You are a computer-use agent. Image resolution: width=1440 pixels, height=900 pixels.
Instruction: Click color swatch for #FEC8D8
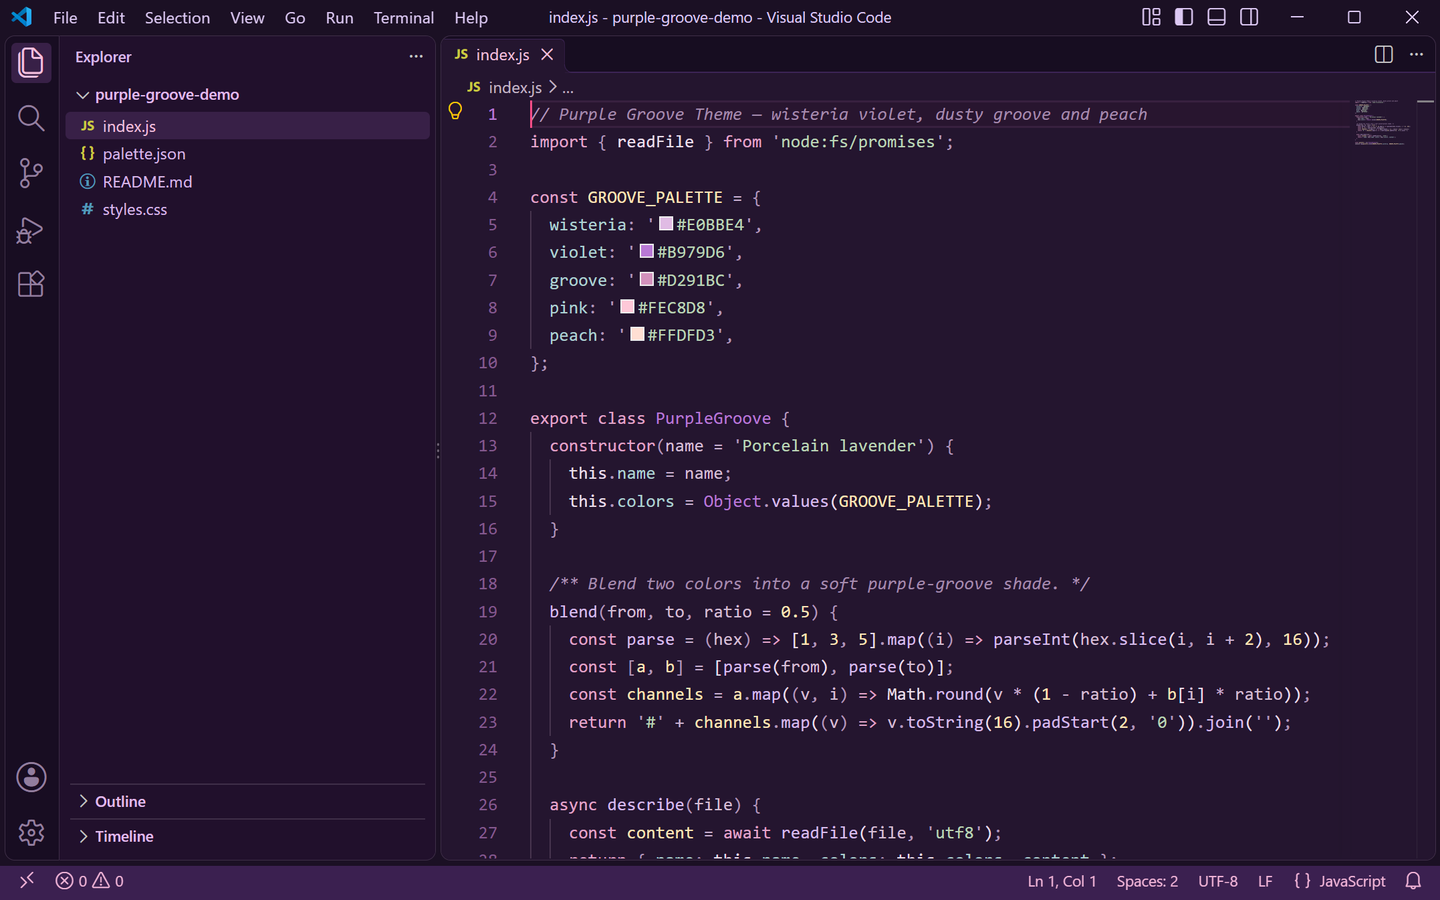click(627, 307)
